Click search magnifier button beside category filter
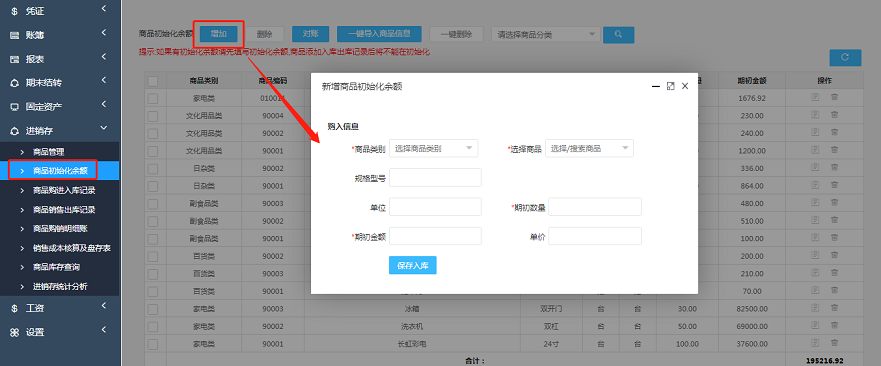The height and width of the screenshot is (366, 881). 619,35
